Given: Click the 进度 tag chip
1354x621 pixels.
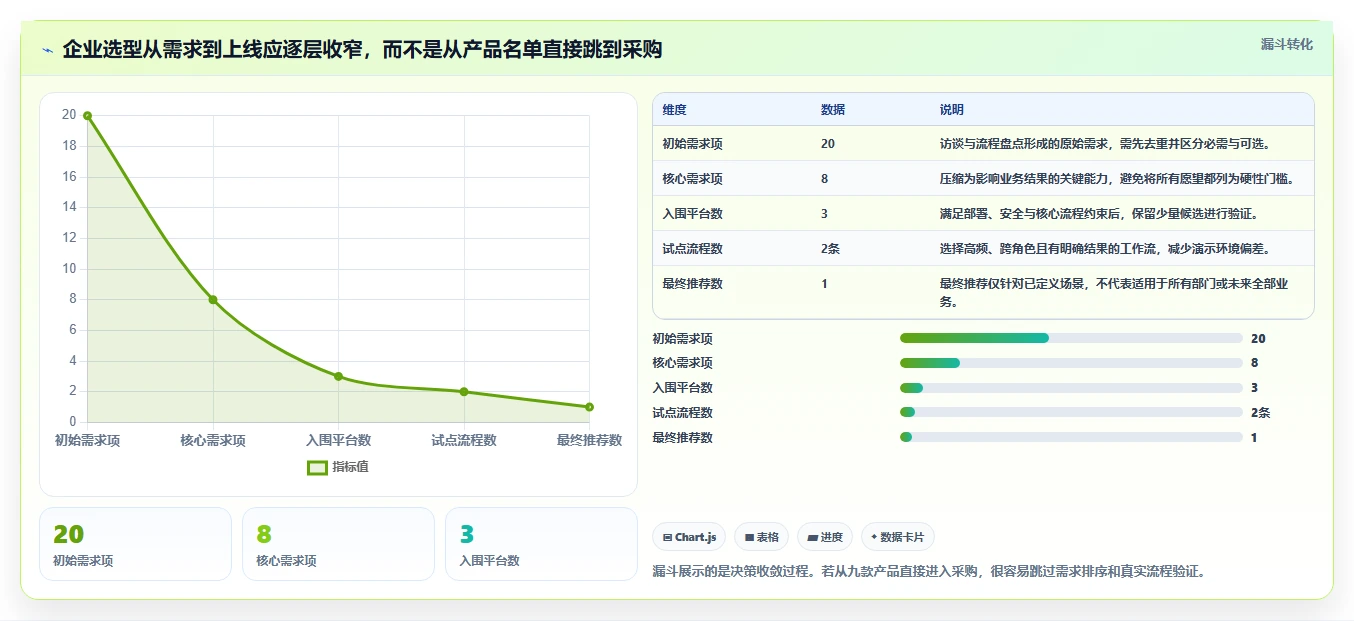Looking at the screenshot, I should point(825,537).
